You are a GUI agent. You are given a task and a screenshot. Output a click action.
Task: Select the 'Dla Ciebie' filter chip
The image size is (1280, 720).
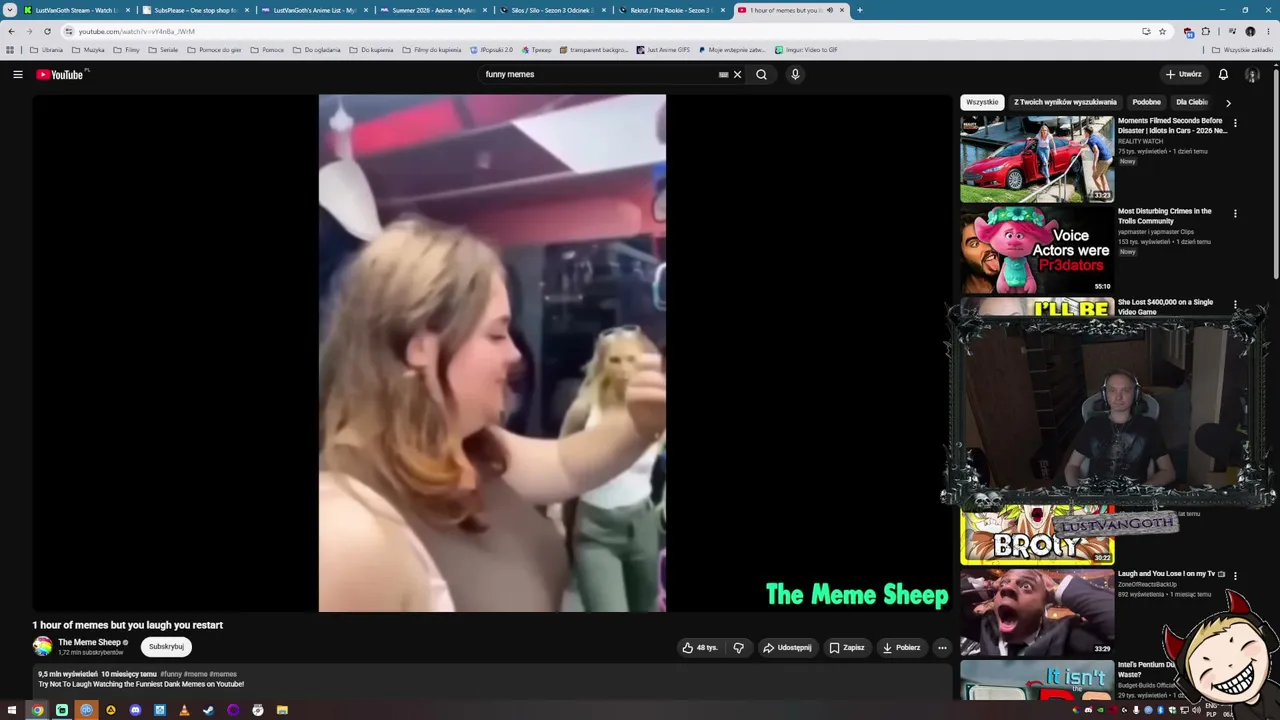click(x=1192, y=102)
